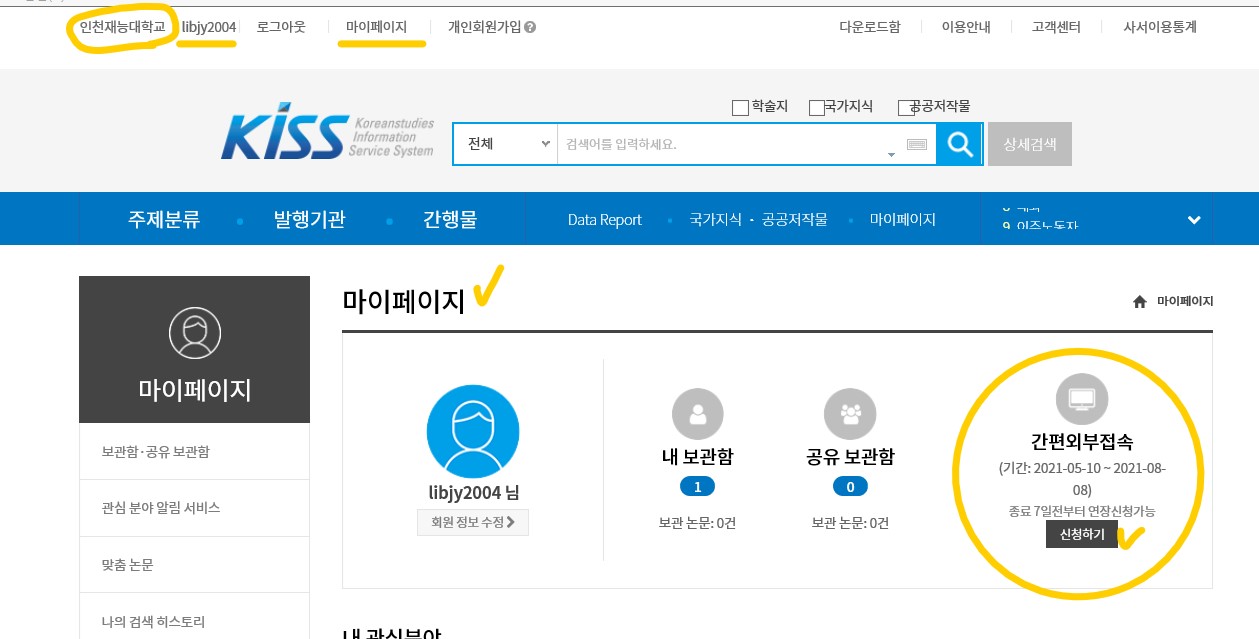Click the magnifying glass search icon
This screenshot has height=639, width=1259.
click(960, 144)
